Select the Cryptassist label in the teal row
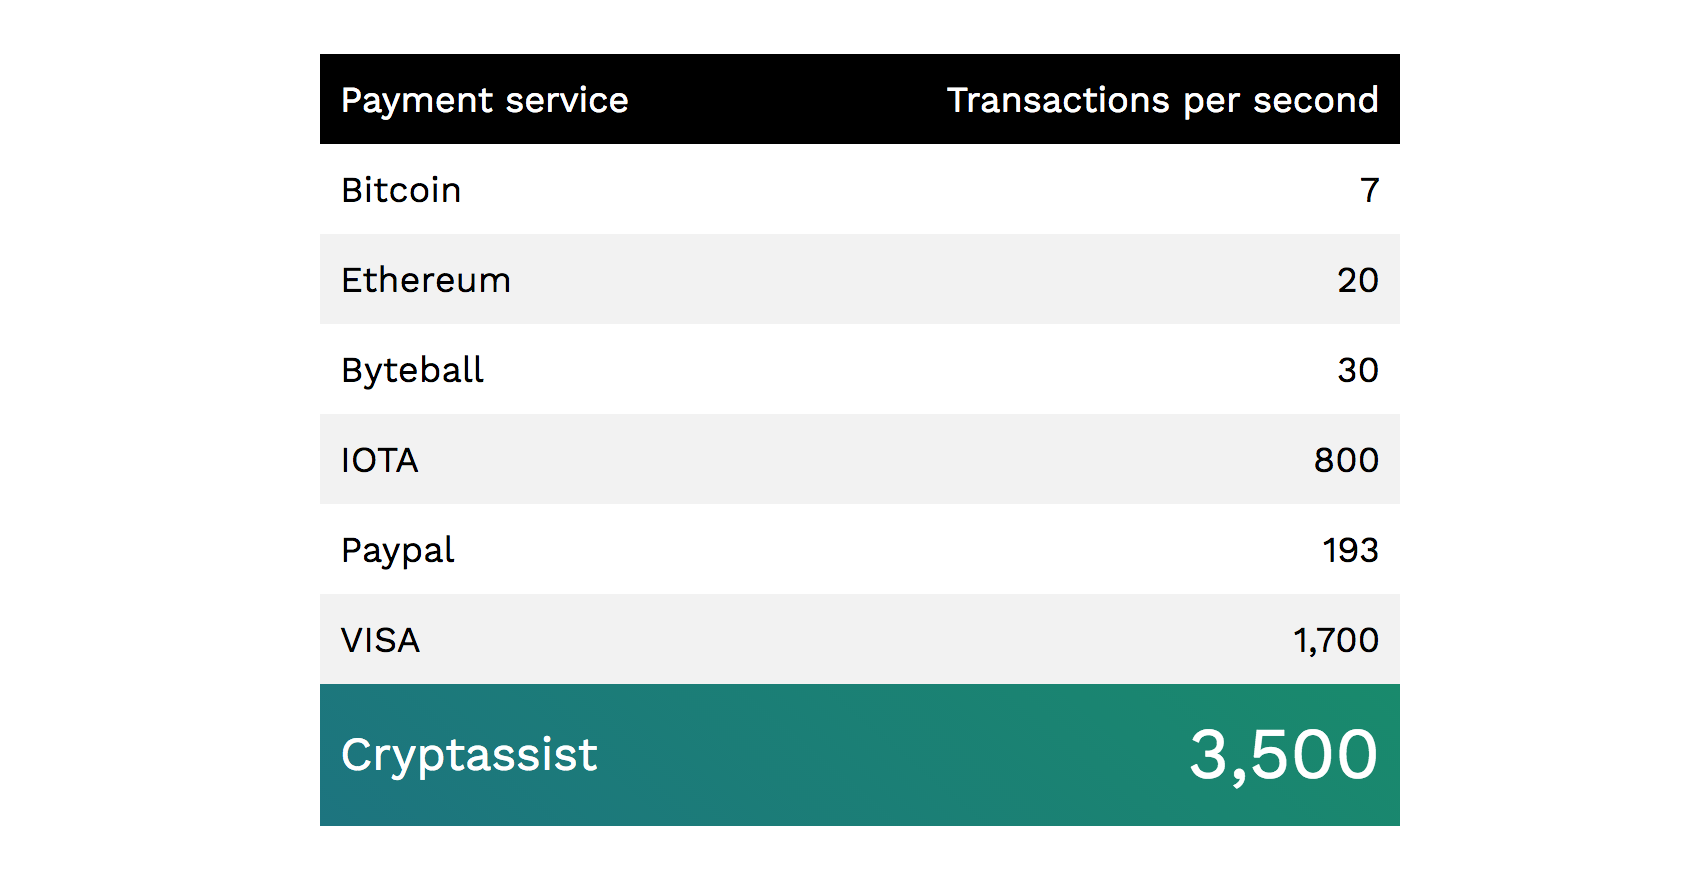Screen dimensions: 1688x874 click(x=469, y=755)
